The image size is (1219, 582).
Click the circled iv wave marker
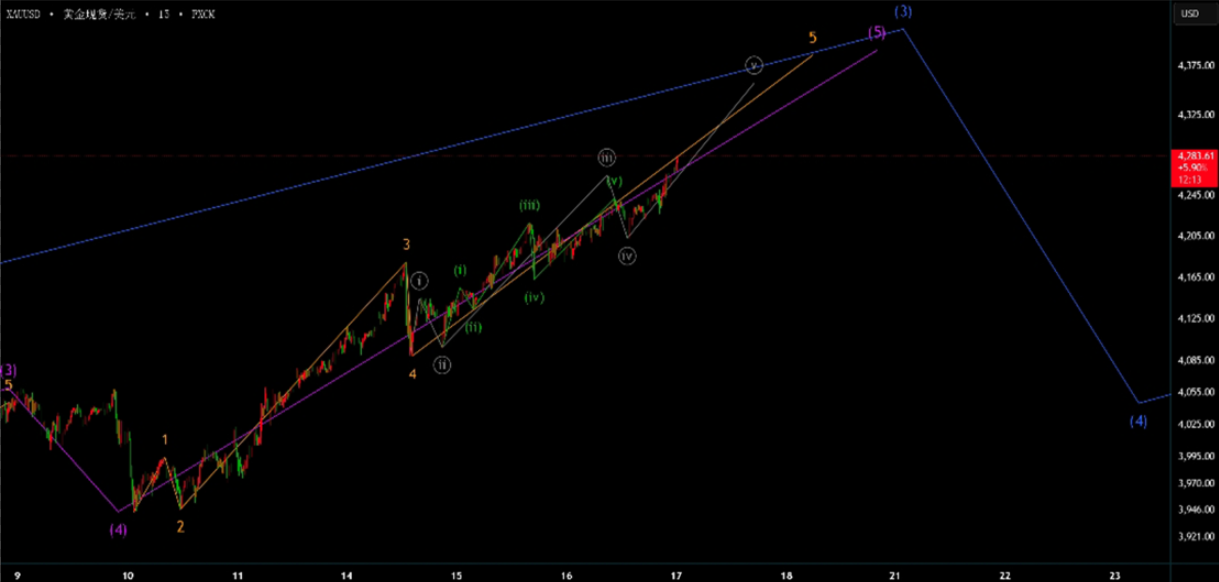[627, 256]
